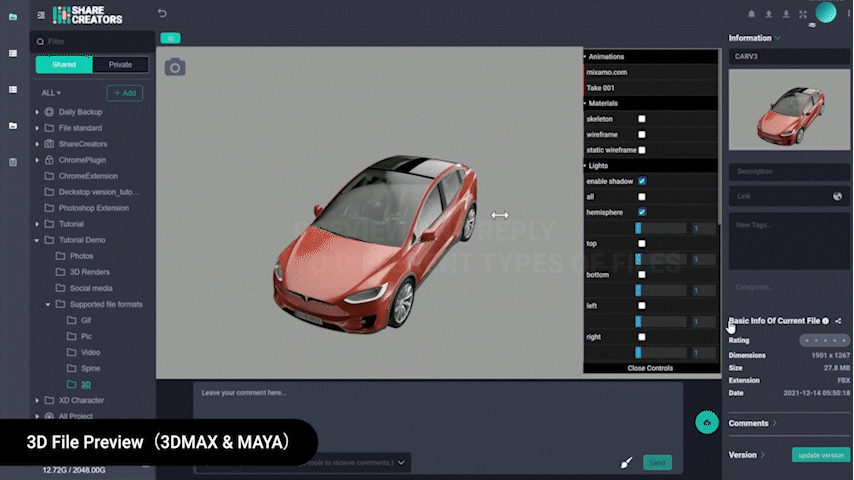Image resolution: width=854 pixels, height=480 pixels.
Task: Enable the wireframe checkbox
Action: (x=642, y=134)
